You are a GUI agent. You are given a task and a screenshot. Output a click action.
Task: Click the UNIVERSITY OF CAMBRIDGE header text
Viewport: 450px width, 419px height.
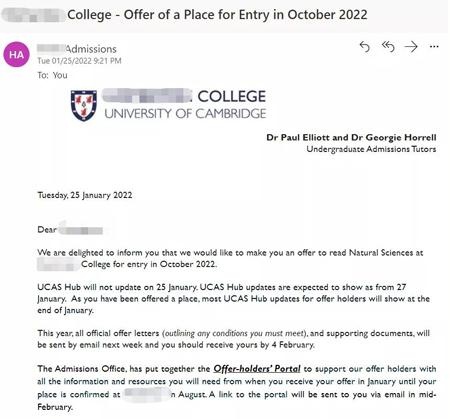(185, 114)
